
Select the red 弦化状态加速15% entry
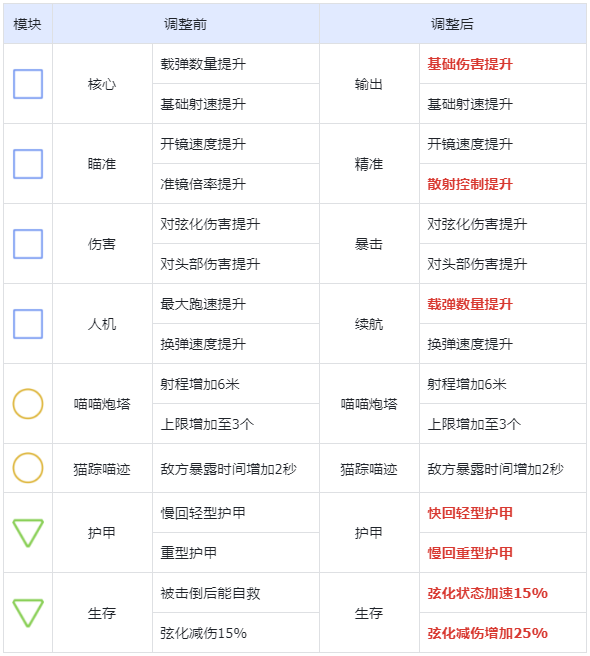click(x=487, y=593)
